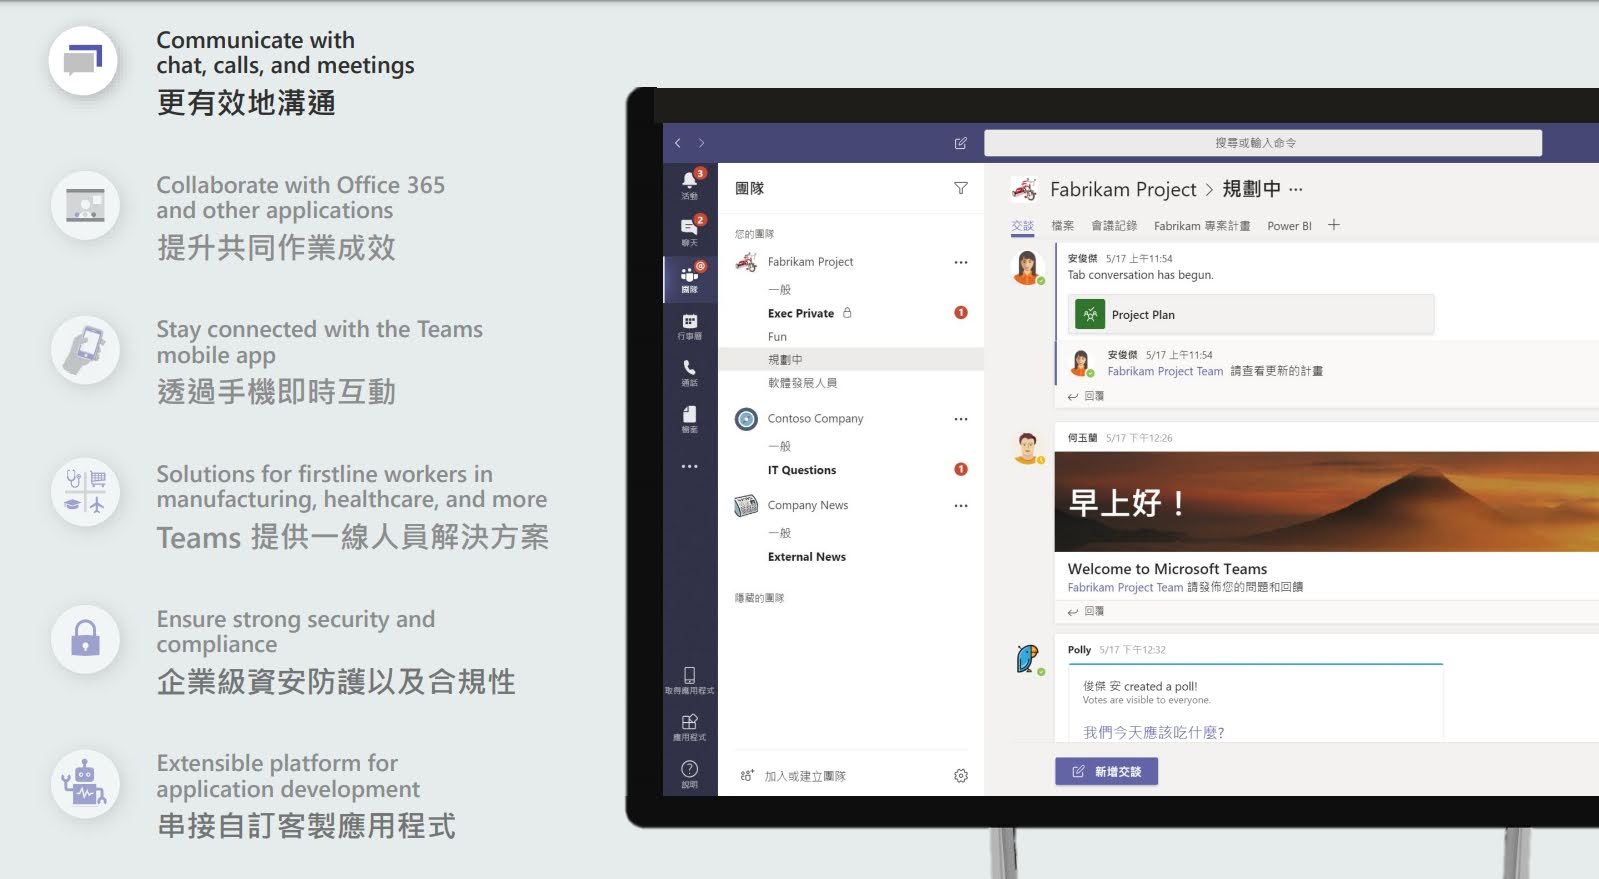Select the general channel under Fabrikam Project

tap(779, 289)
